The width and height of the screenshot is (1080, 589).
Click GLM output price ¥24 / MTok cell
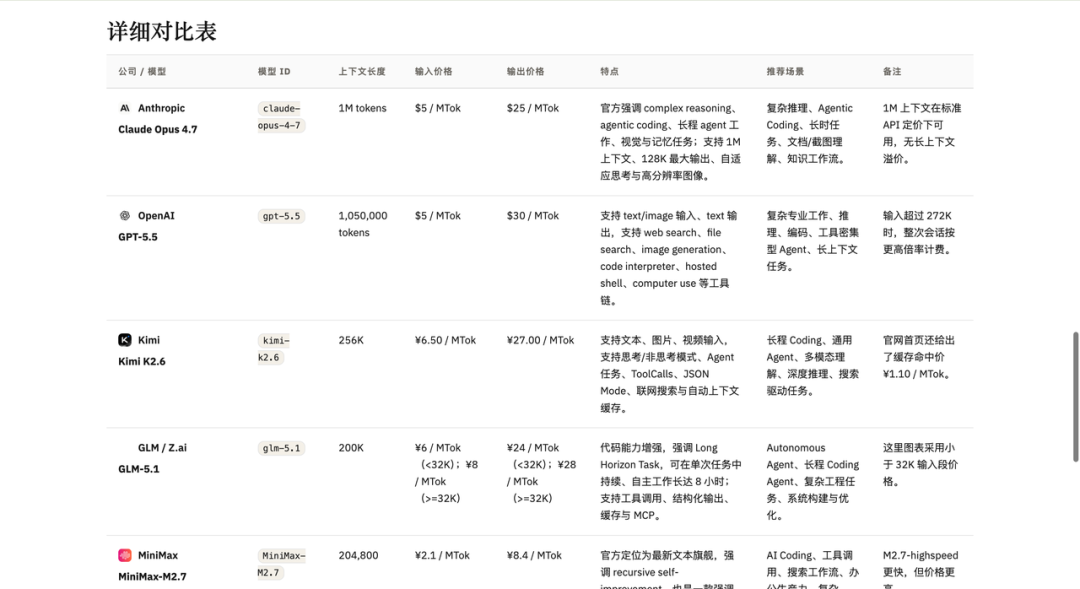[541, 473]
